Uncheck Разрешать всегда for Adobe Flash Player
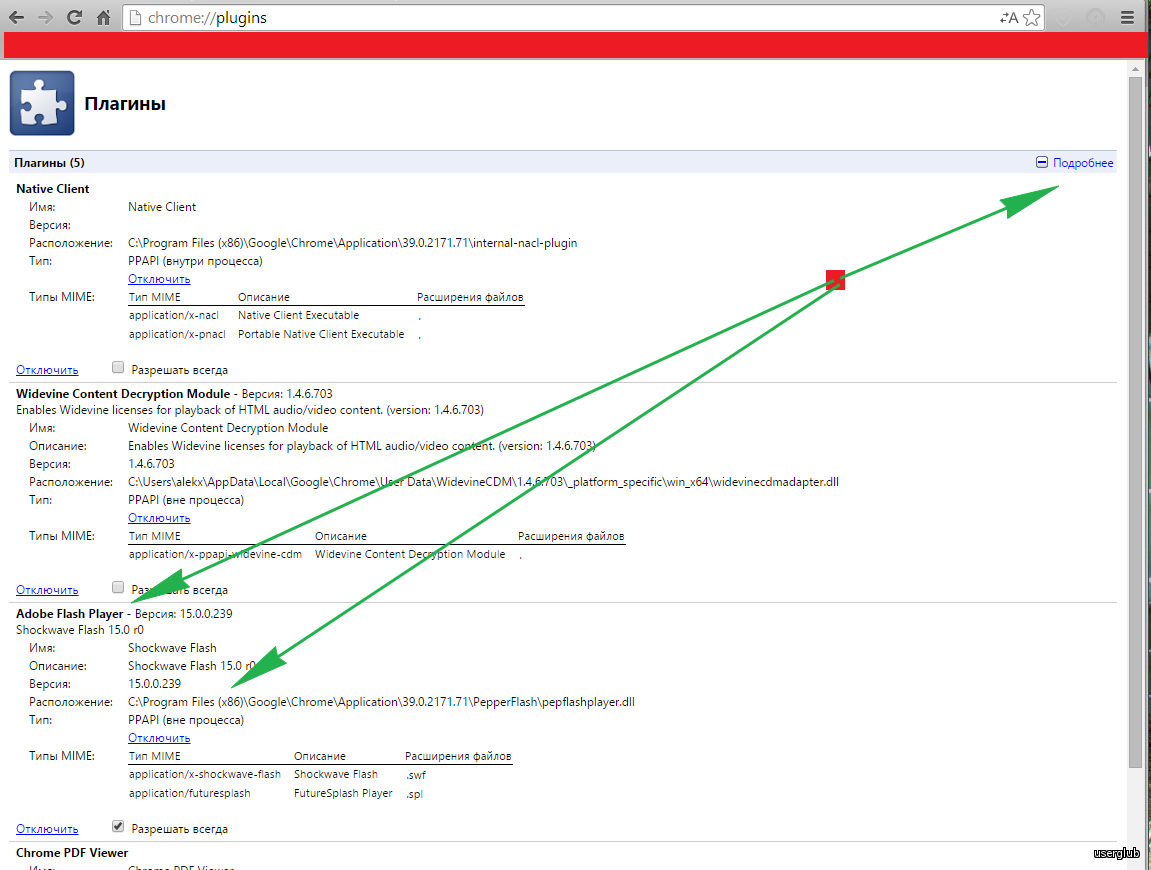Screen dimensions: 1151x870 [x=117, y=826]
